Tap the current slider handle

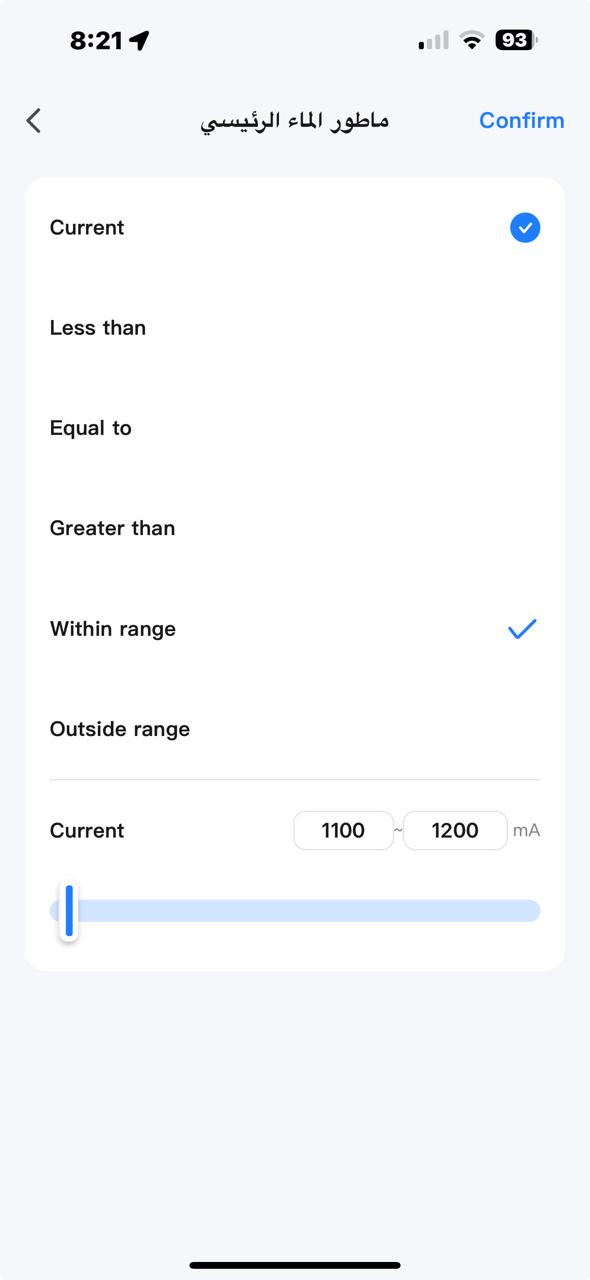[69, 910]
